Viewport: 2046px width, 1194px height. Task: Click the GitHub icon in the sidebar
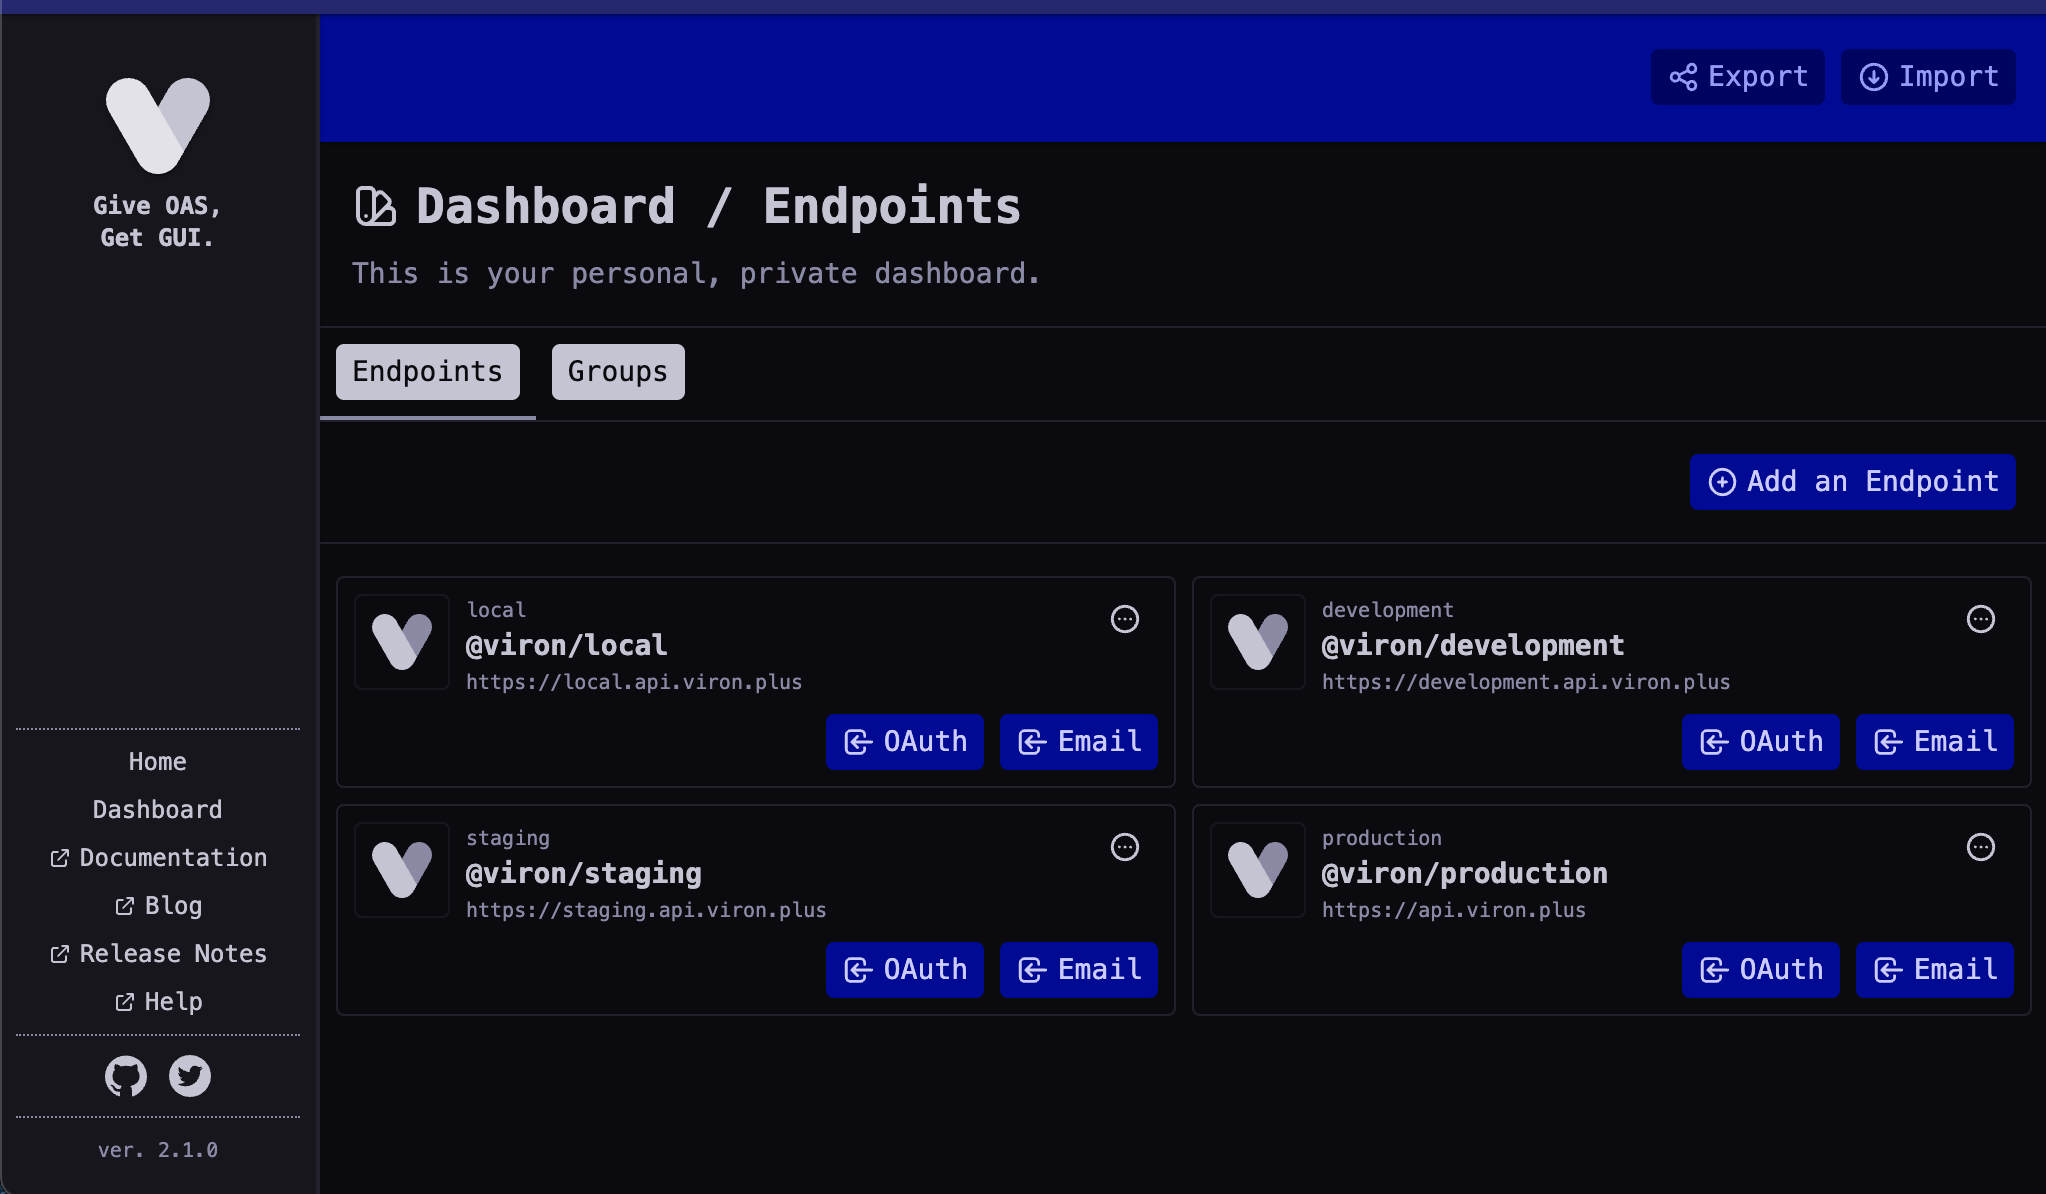(126, 1076)
